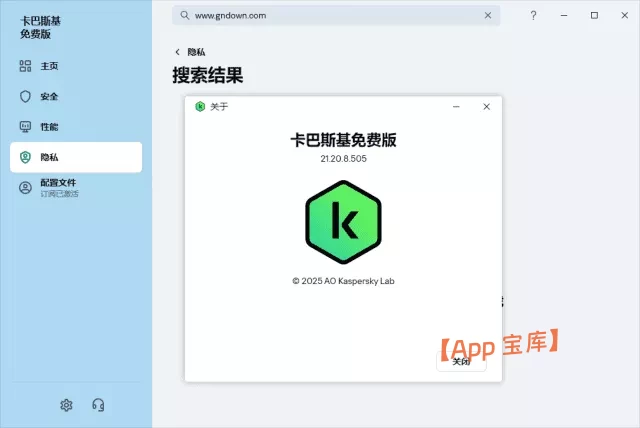
Task: Close the 关于 dialog with X
Action: point(487,106)
